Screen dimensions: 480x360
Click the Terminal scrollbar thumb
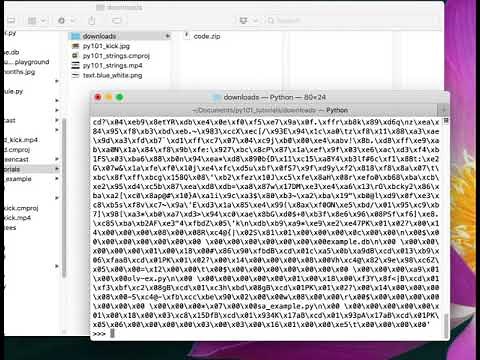(x=446, y=326)
